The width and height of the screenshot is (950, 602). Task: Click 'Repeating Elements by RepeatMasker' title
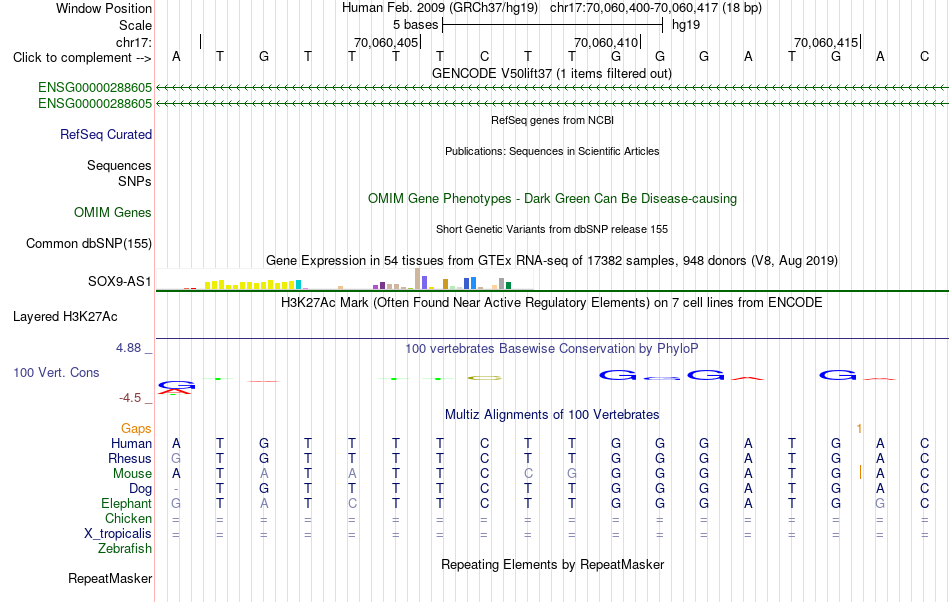pyautogui.click(x=552, y=564)
